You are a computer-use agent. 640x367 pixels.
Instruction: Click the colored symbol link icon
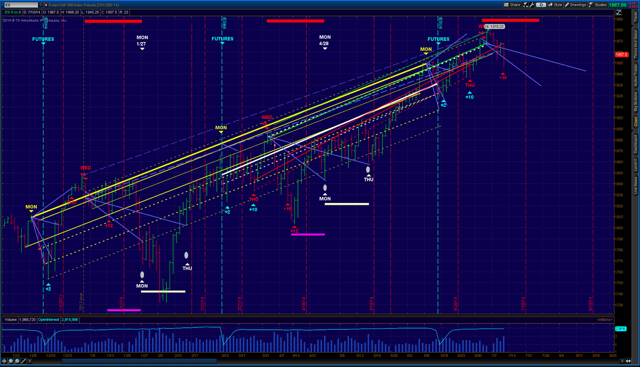[x=46, y=5]
